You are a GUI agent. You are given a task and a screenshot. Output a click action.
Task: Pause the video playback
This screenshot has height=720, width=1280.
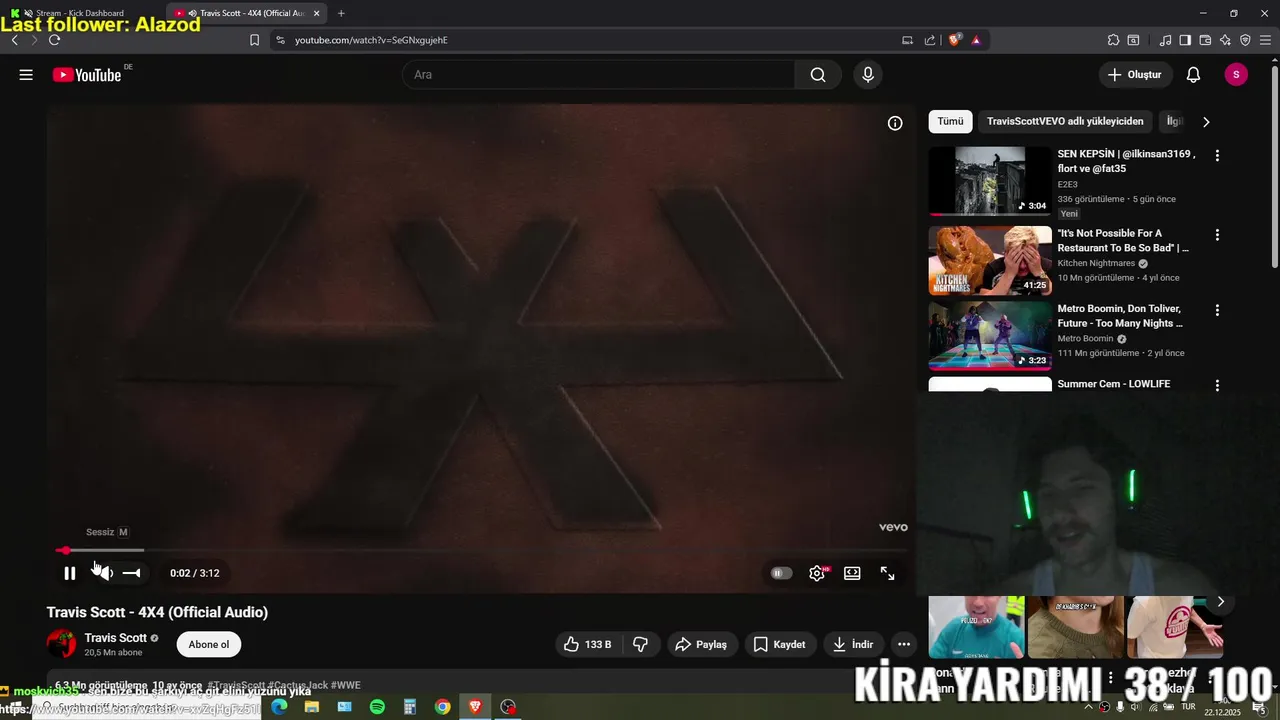point(69,573)
